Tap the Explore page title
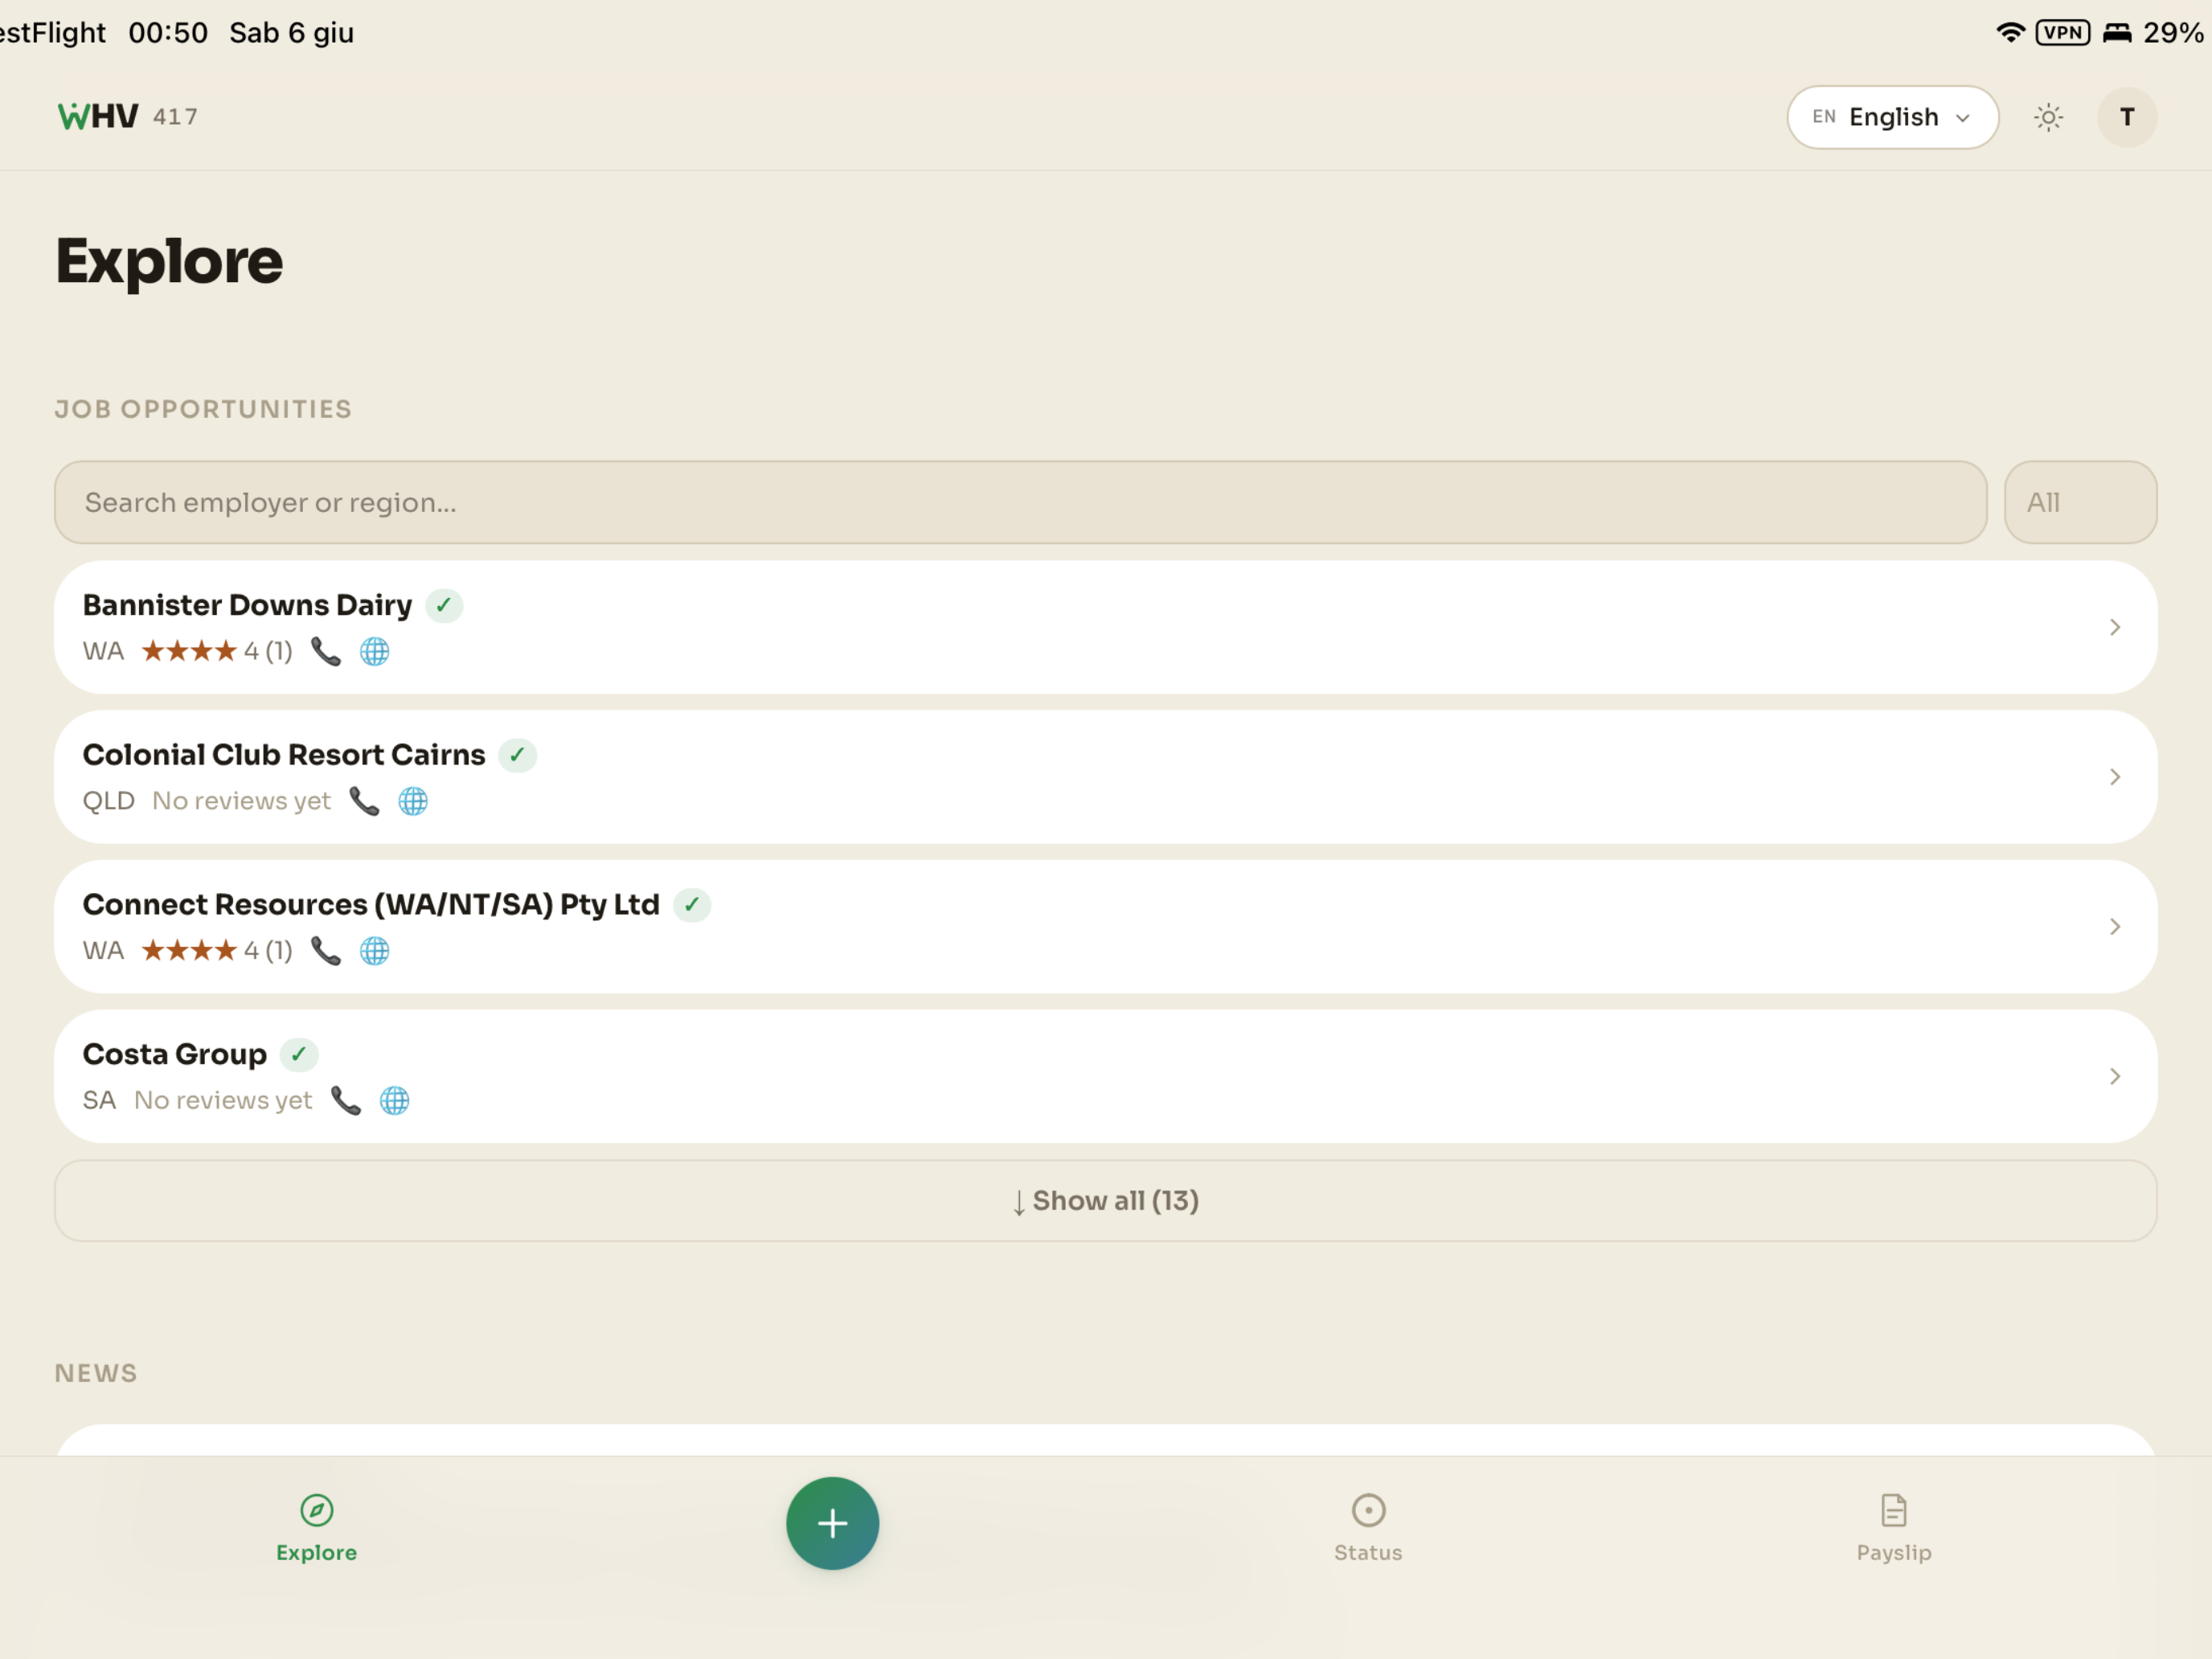Screen dimensions: 2212x1659 (x=169, y=262)
